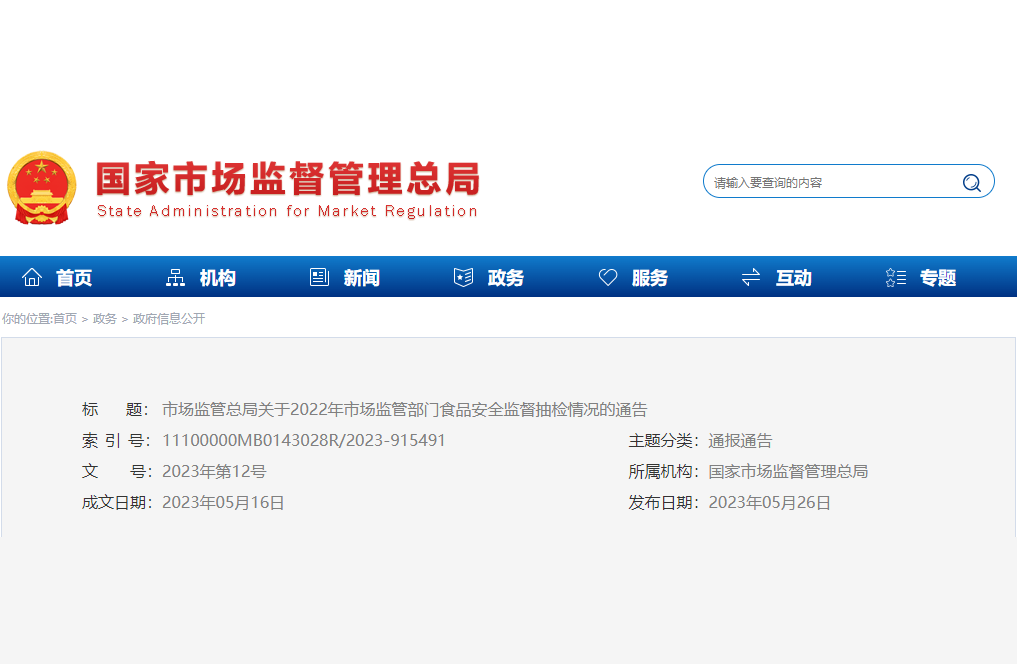Viewport: 1017px width, 664px height.
Task: Open the 新闻 navigation menu item
Action: click(x=361, y=278)
